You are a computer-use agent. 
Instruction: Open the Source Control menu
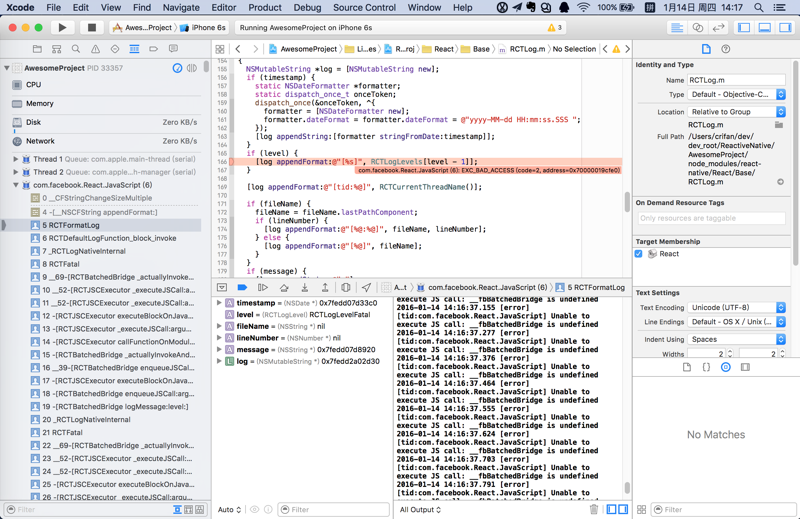pyautogui.click(x=364, y=8)
